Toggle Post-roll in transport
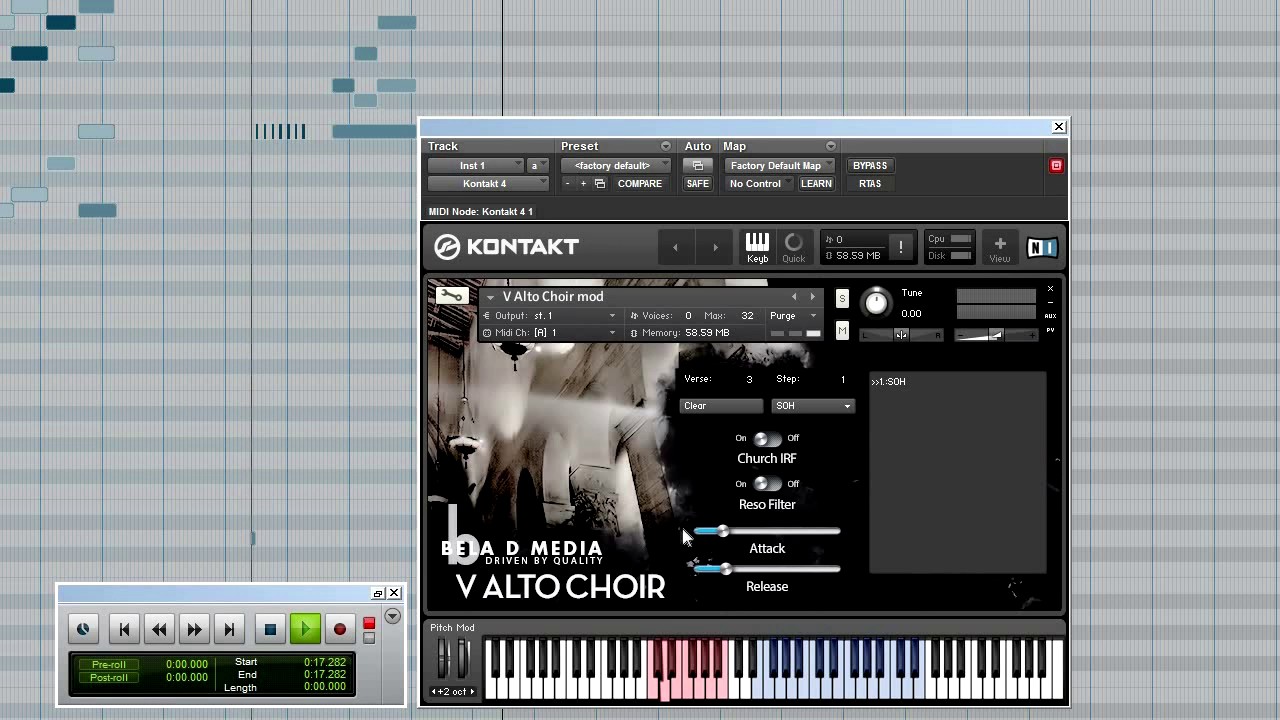Viewport: 1280px width, 720px height. pyautogui.click(x=109, y=678)
